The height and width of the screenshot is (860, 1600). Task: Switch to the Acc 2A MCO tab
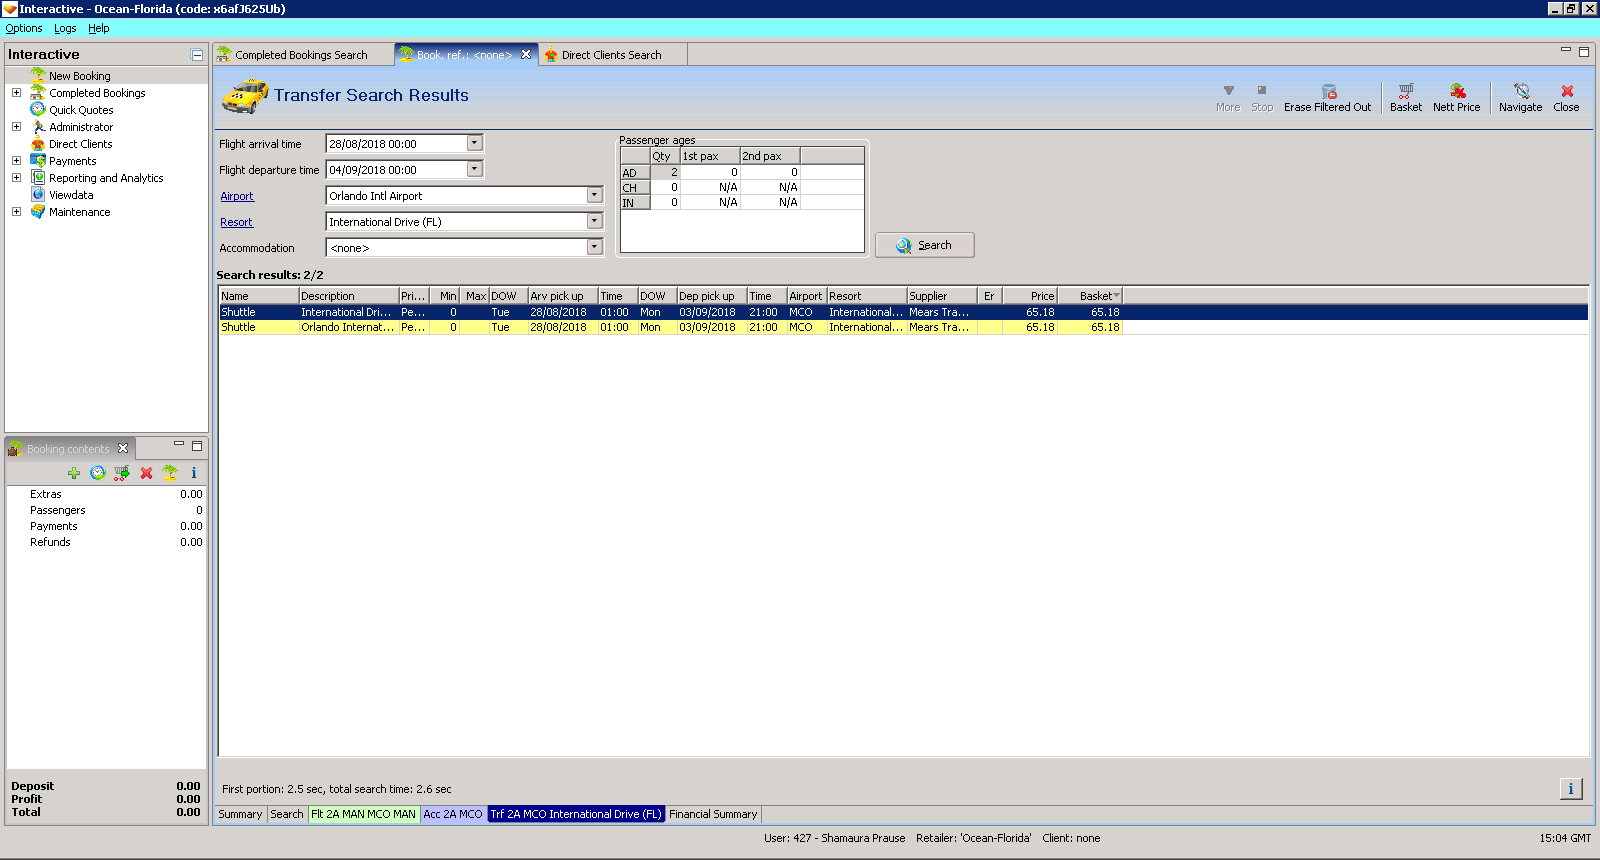pyautogui.click(x=453, y=814)
